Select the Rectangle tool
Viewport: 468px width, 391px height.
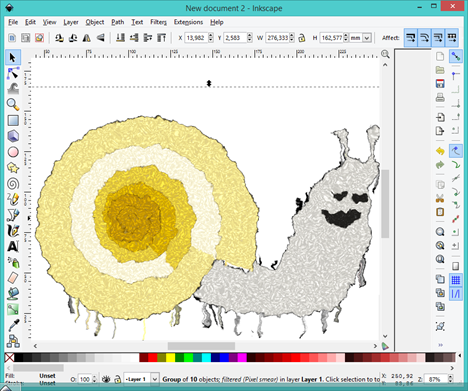pyautogui.click(x=13, y=120)
